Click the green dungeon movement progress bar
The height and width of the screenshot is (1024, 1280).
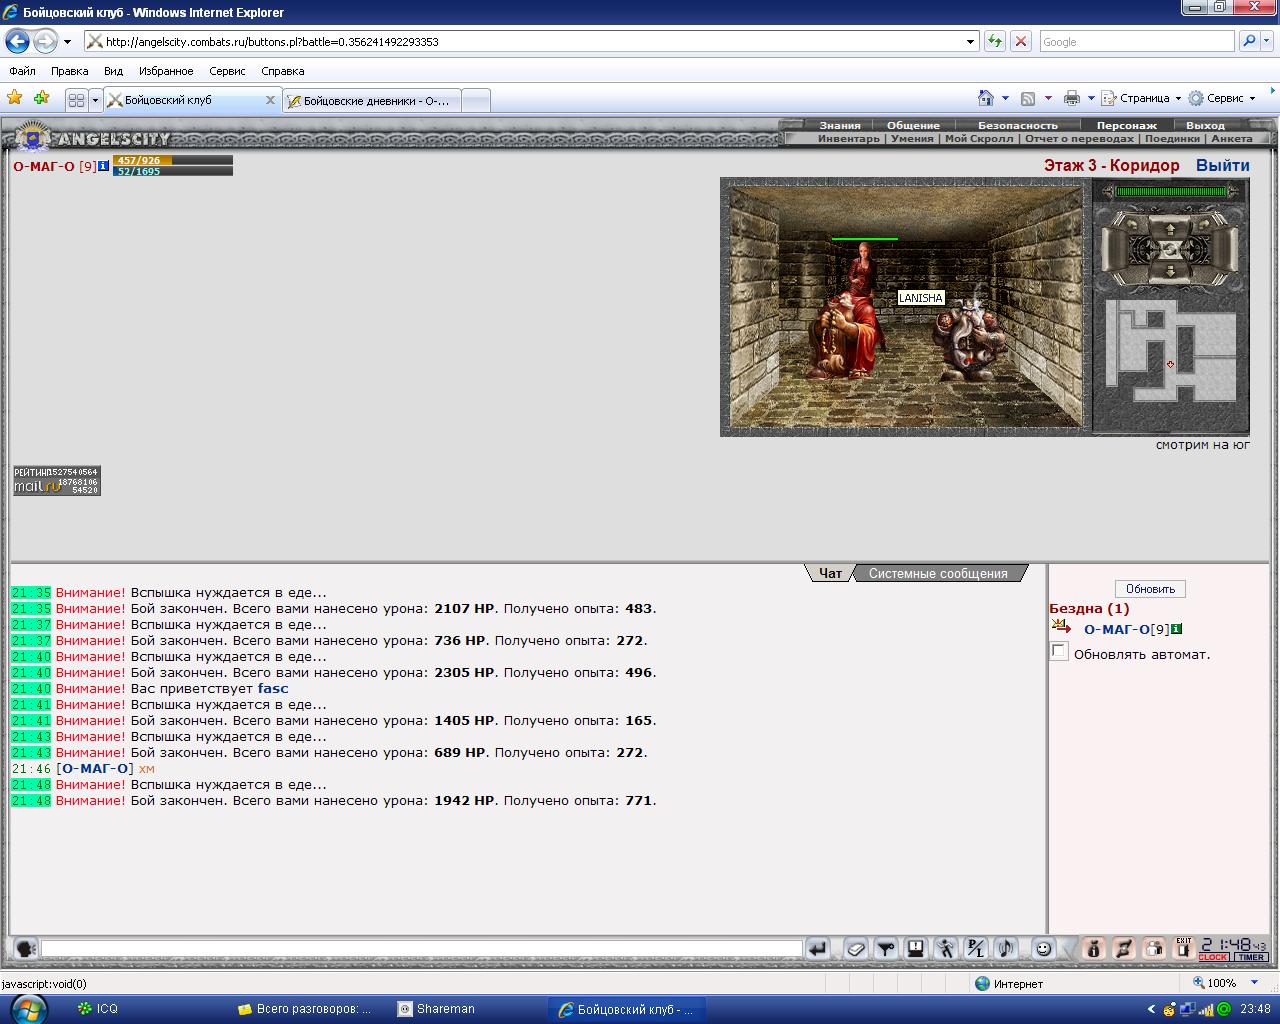tap(1171, 191)
